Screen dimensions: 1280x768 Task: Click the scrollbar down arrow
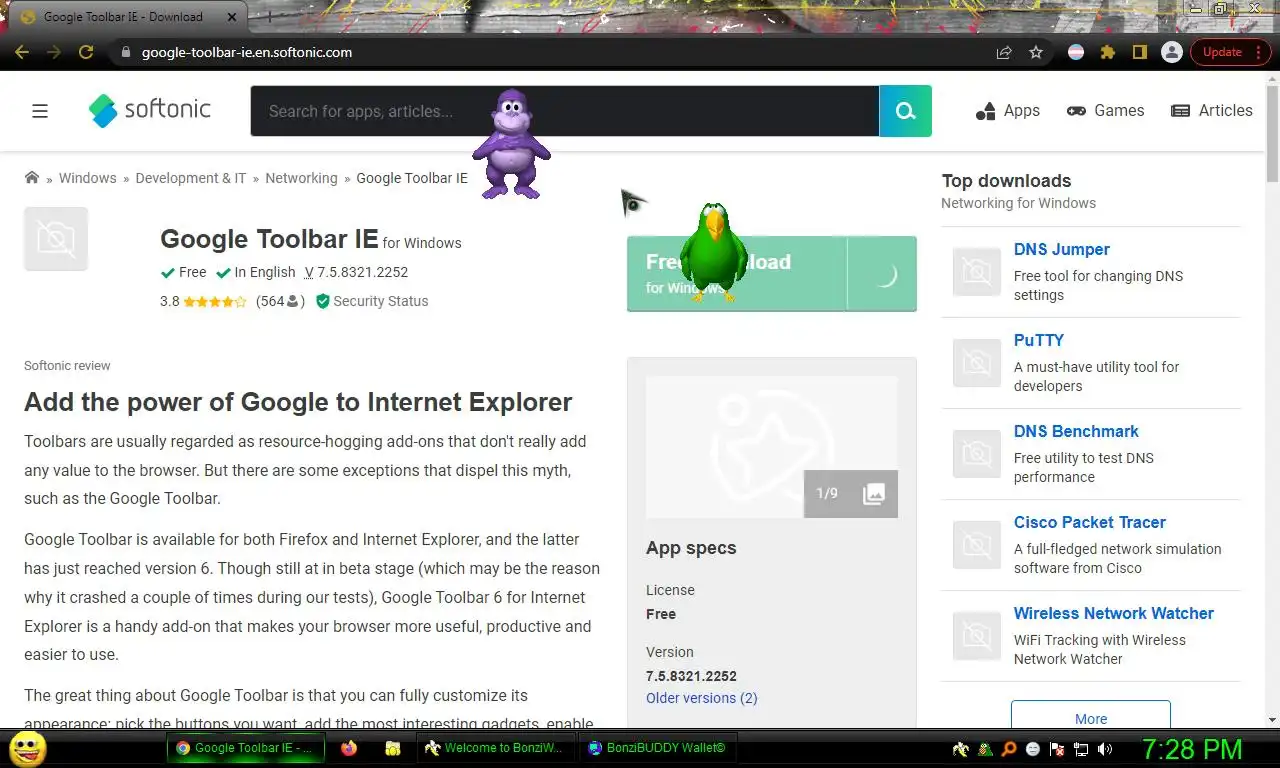[x=1272, y=719]
